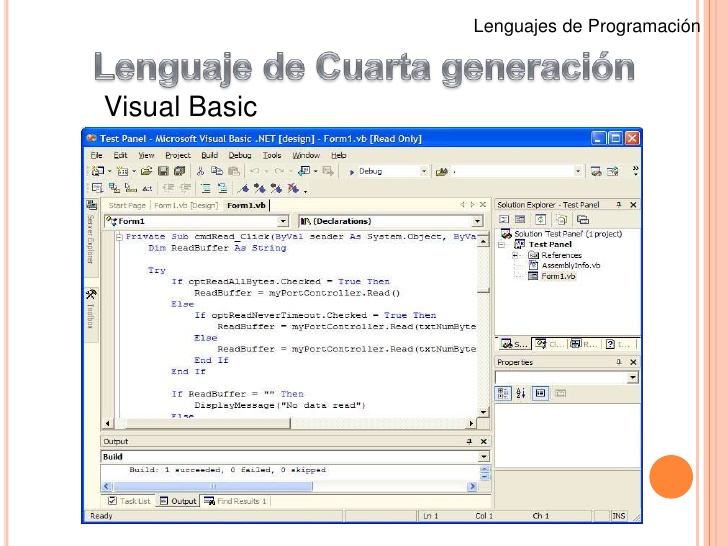The width and height of the screenshot is (728, 546).
Task: Expand the (Declarations) method dropdown
Action: pos(477,221)
